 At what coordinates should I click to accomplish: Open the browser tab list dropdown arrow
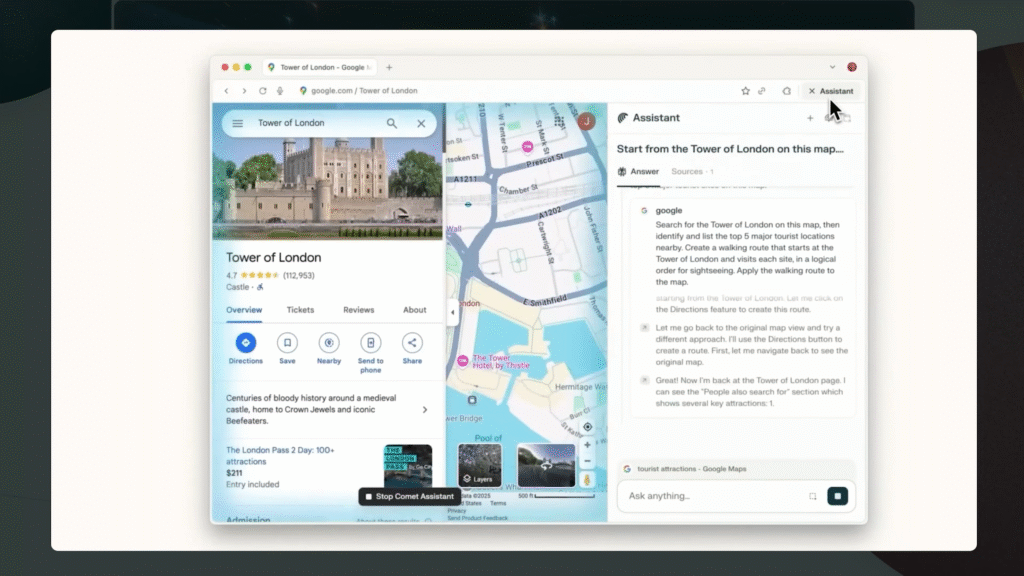coord(832,67)
